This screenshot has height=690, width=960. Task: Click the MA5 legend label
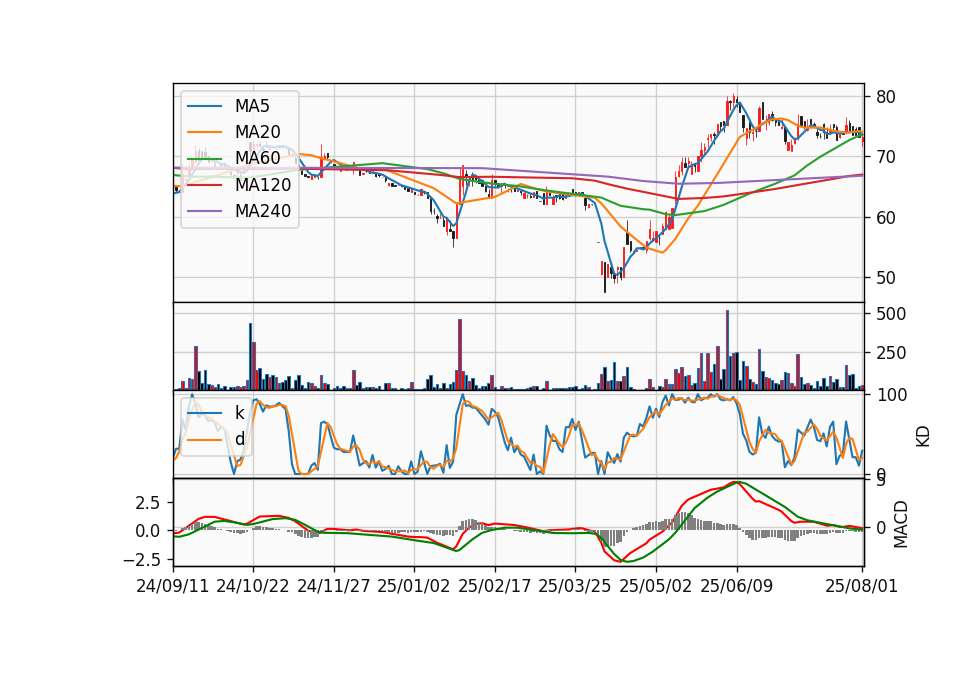pos(252,106)
